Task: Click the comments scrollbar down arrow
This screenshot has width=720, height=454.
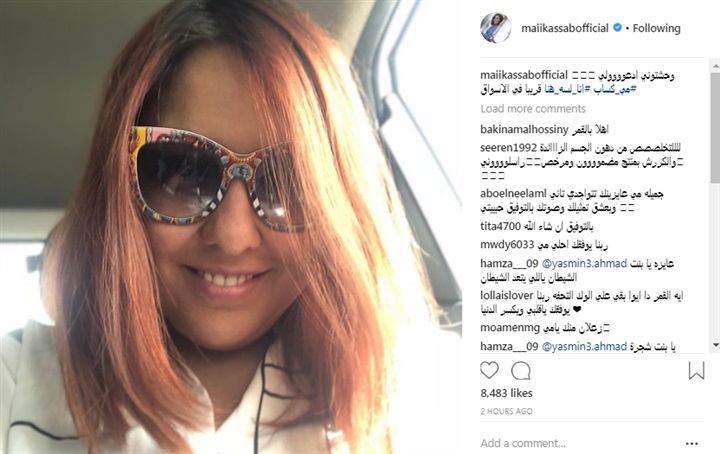Action: point(715,345)
